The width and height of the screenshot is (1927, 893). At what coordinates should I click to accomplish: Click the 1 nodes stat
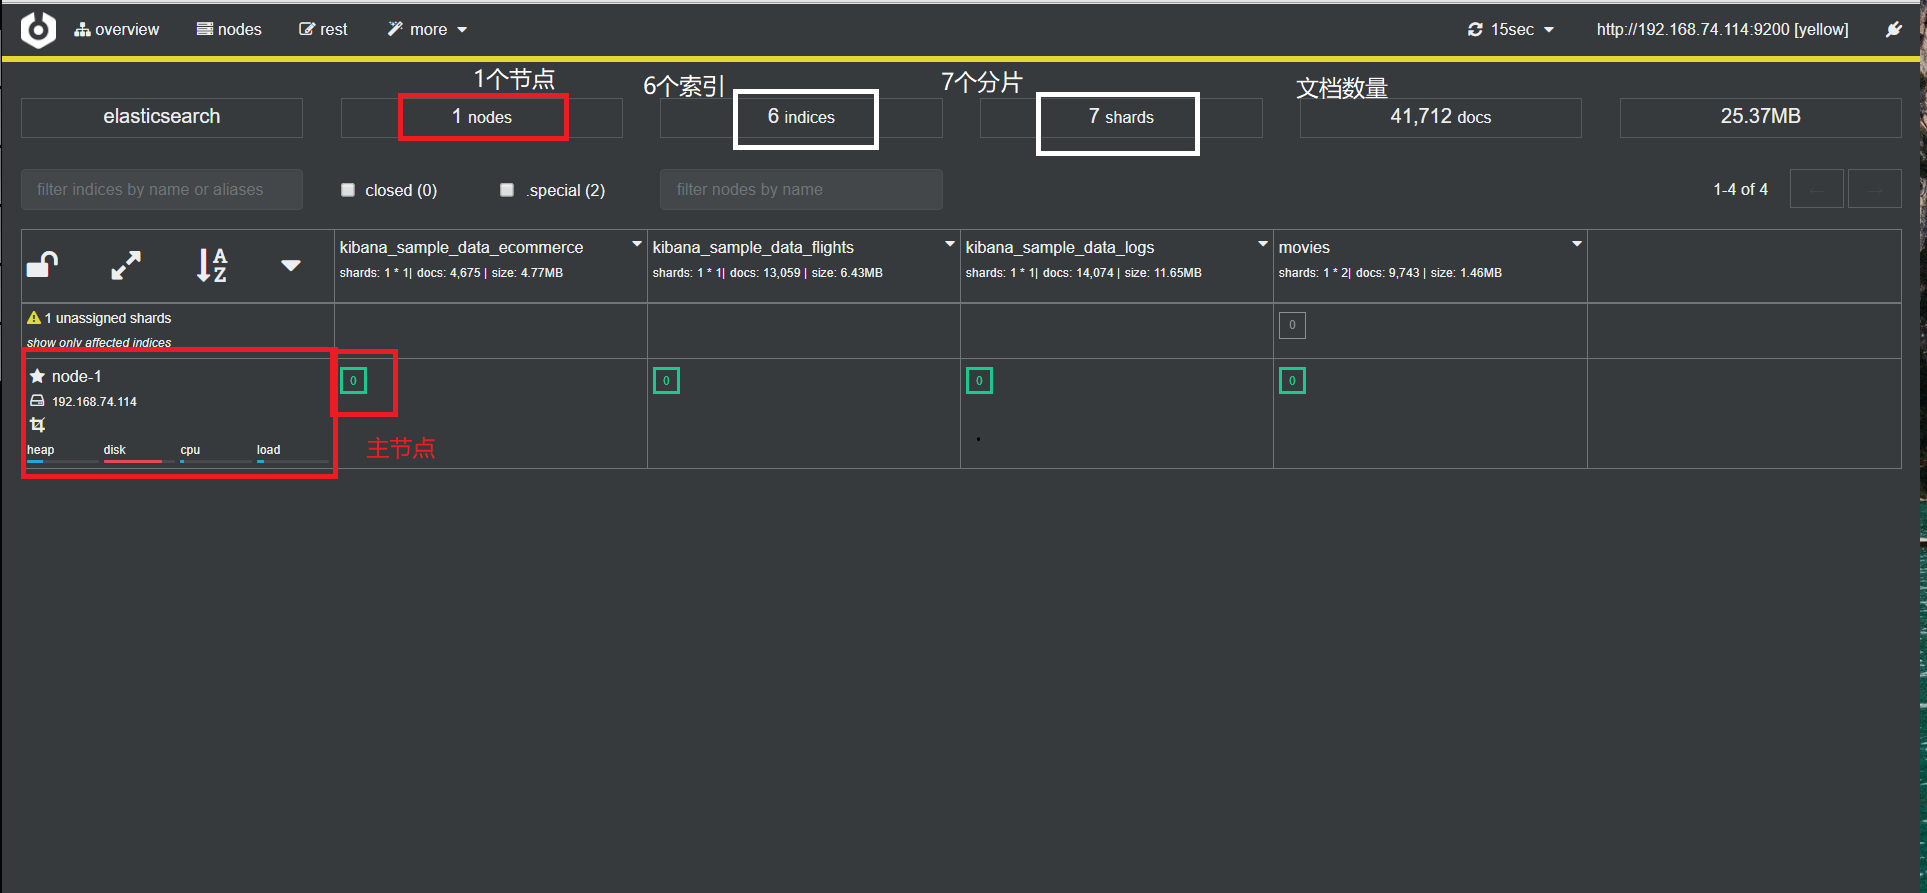(x=482, y=117)
